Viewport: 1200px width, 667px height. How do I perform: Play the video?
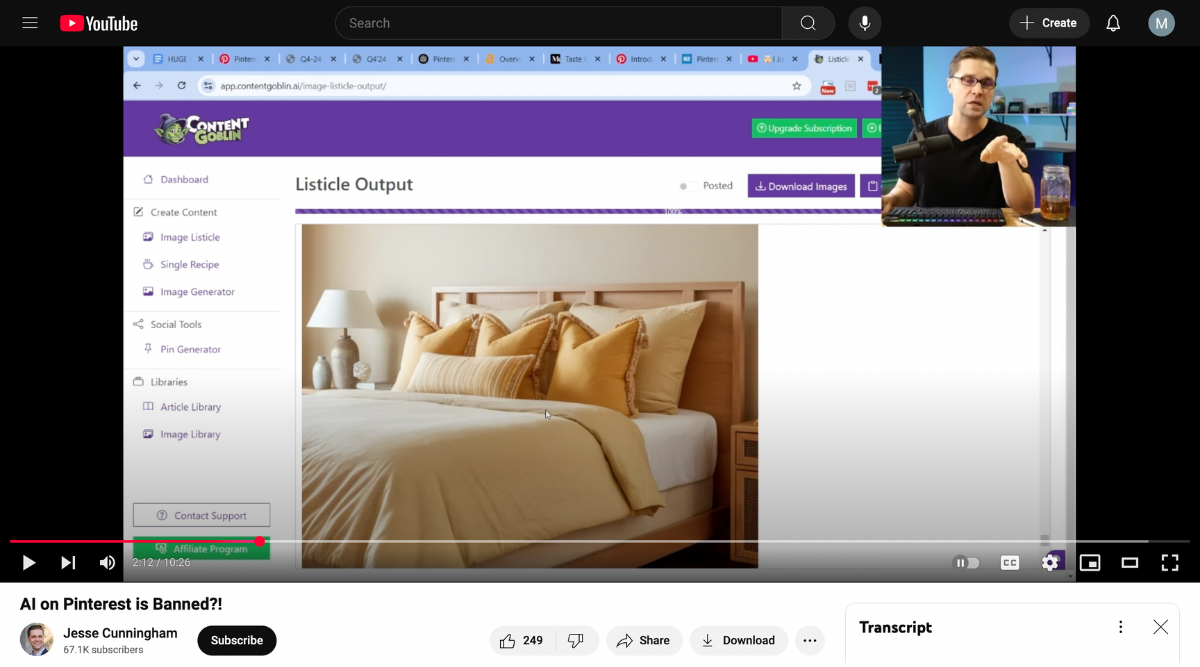pyautogui.click(x=29, y=563)
